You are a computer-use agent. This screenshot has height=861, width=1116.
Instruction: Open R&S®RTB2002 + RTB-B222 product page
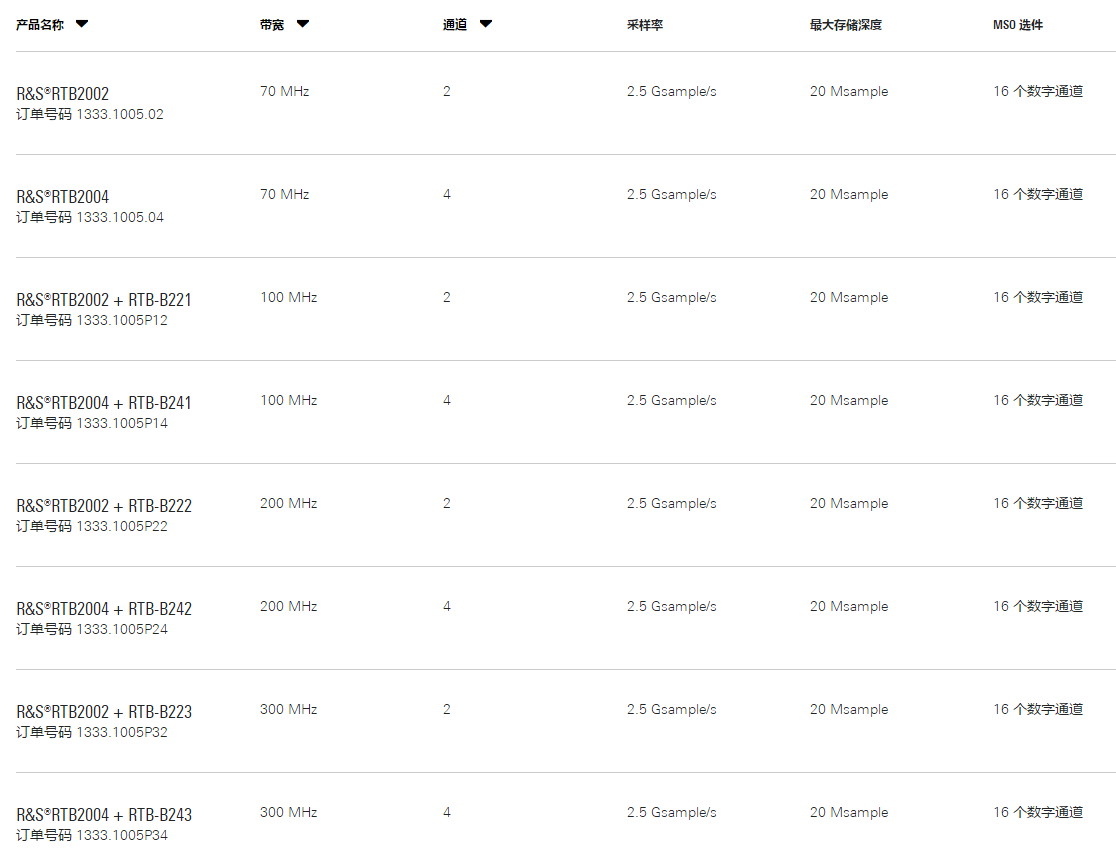pyautogui.click(x=104, y=506)
